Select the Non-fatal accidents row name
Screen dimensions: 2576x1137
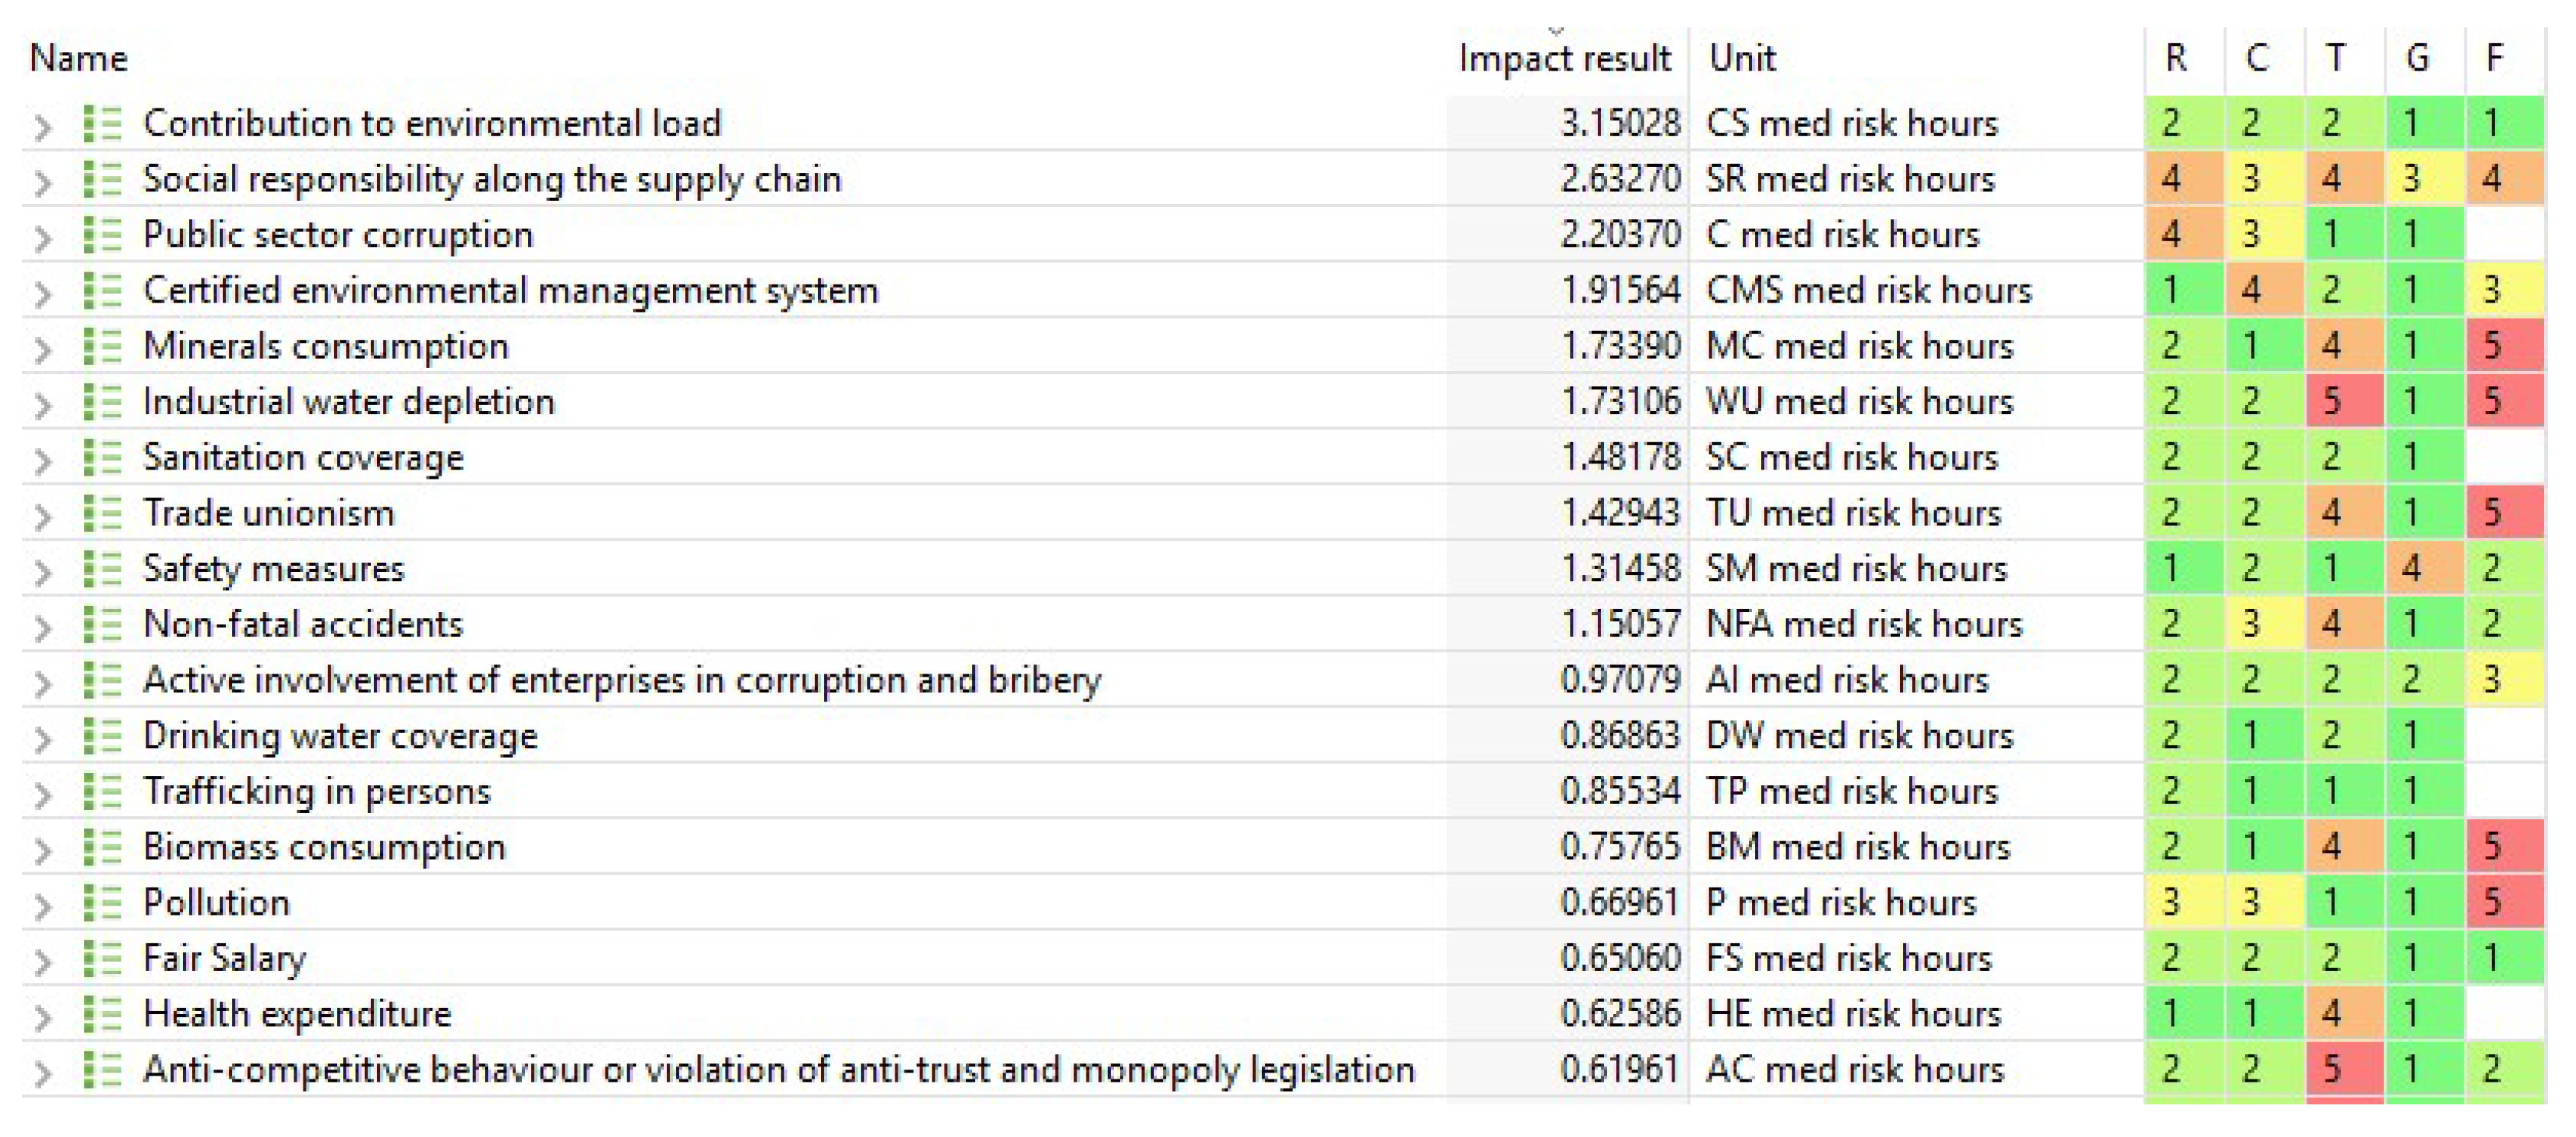pos(303,625)
